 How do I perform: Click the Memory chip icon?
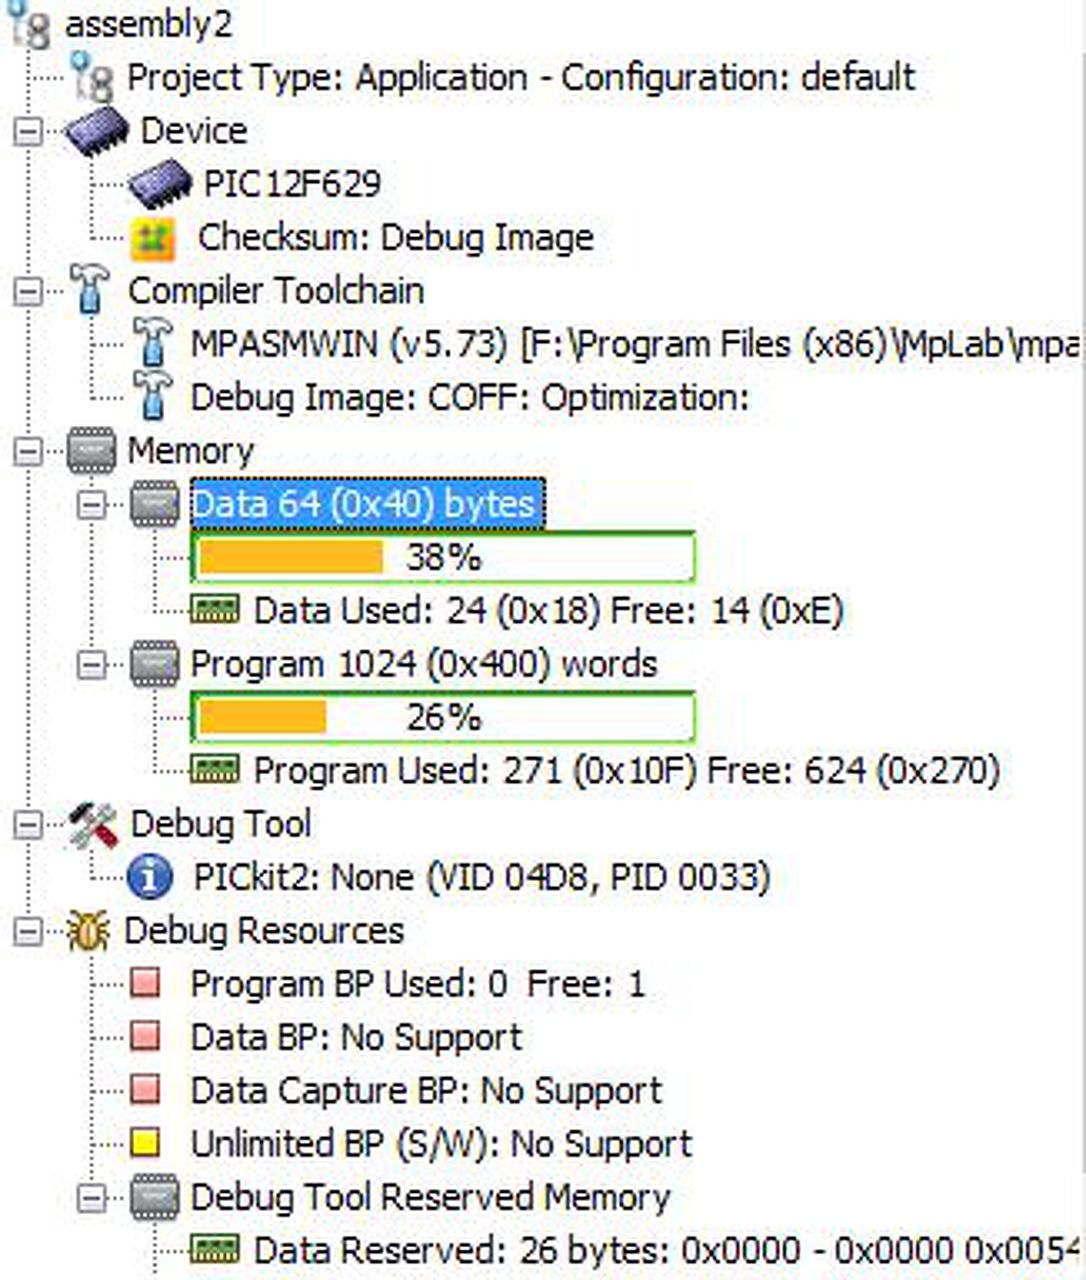pos(92,451)
